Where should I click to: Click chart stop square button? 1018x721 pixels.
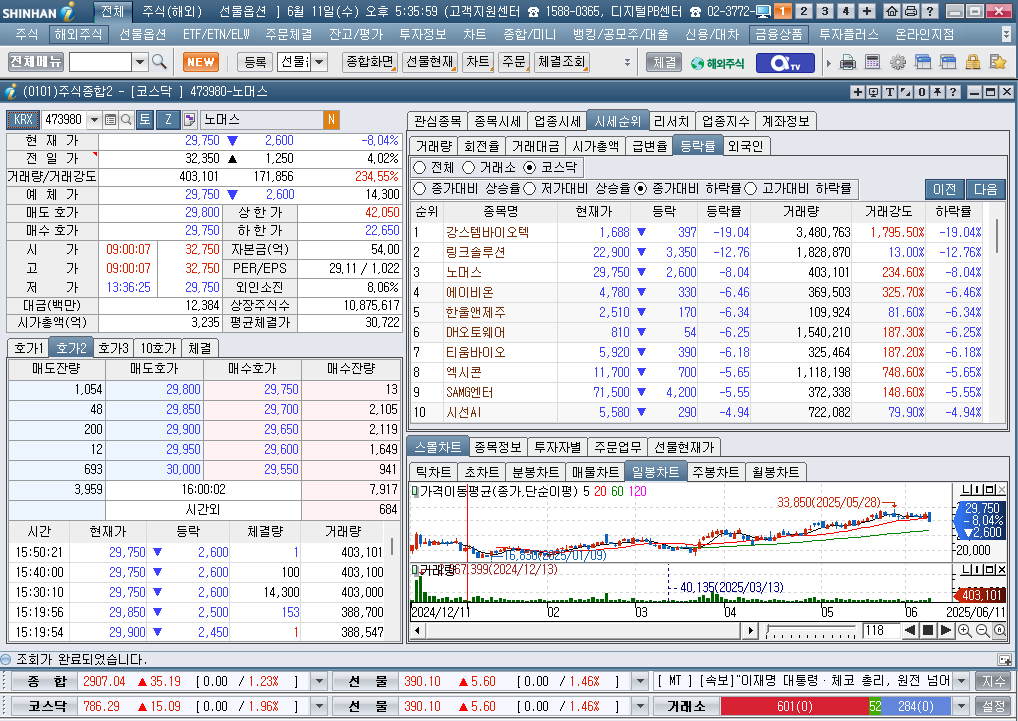[928, 630]
